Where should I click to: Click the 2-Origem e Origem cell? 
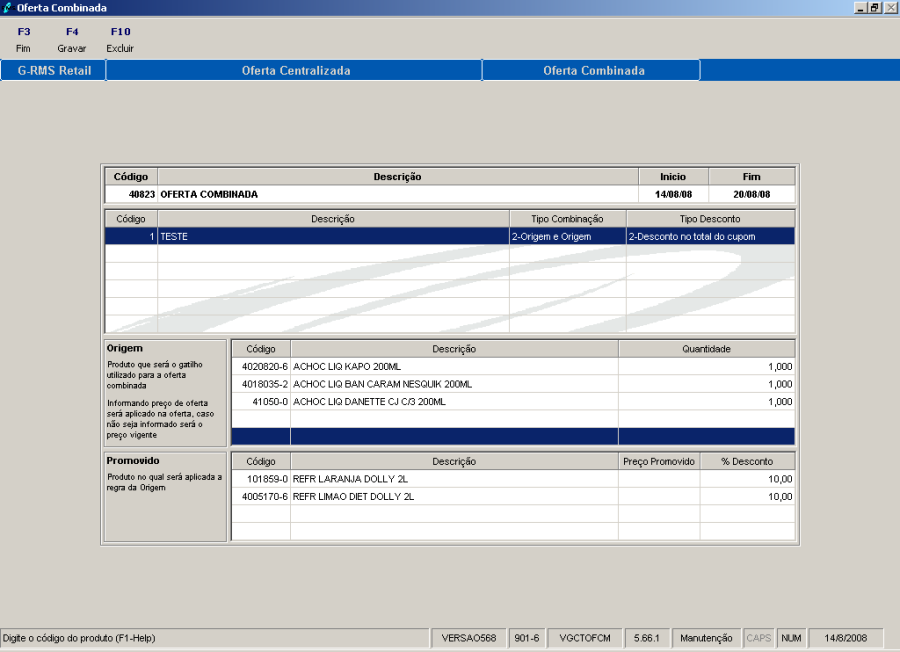point(568,236)
